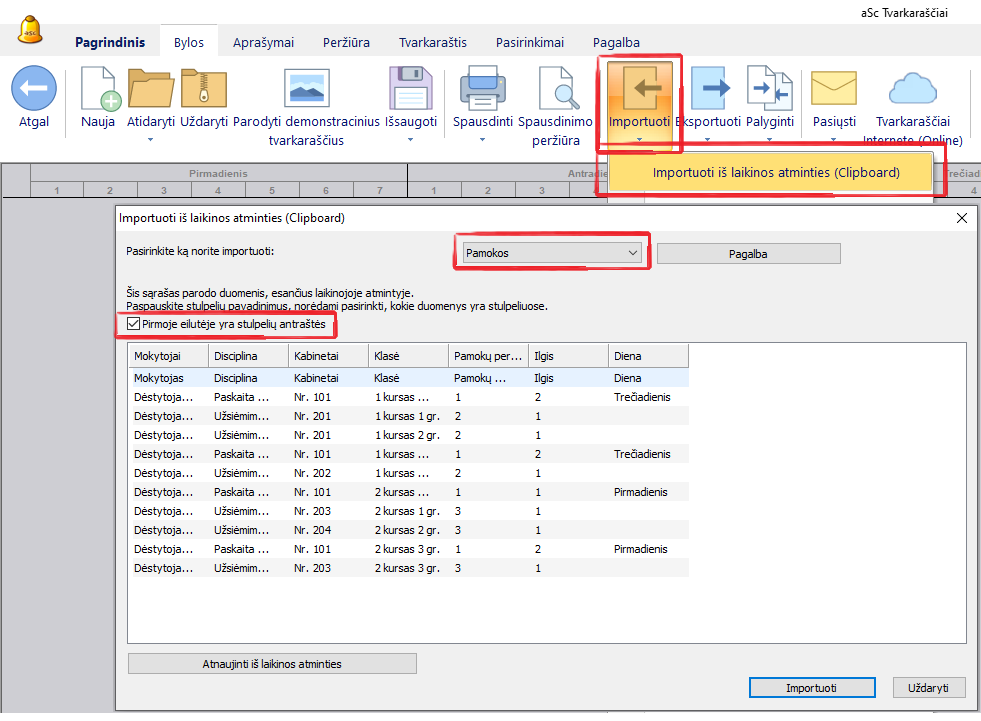This screenshot has height=721, width=981.
Task: Expand the arrow under Spausdinti
Action: pos(482,140)
